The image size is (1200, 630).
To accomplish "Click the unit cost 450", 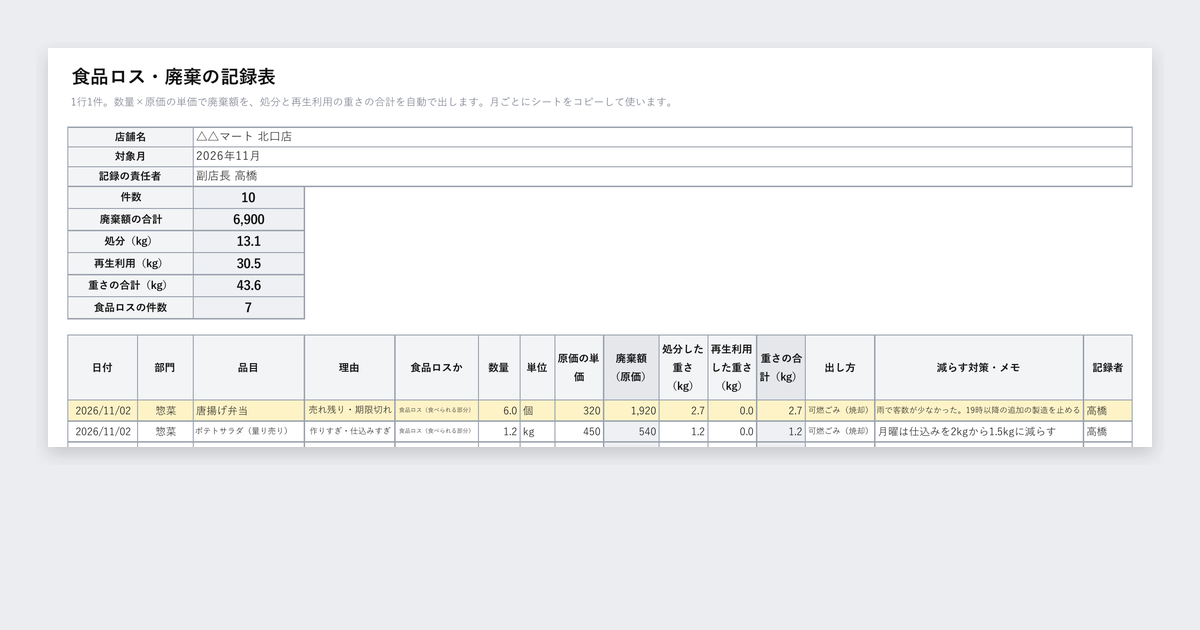I will 579,431.
